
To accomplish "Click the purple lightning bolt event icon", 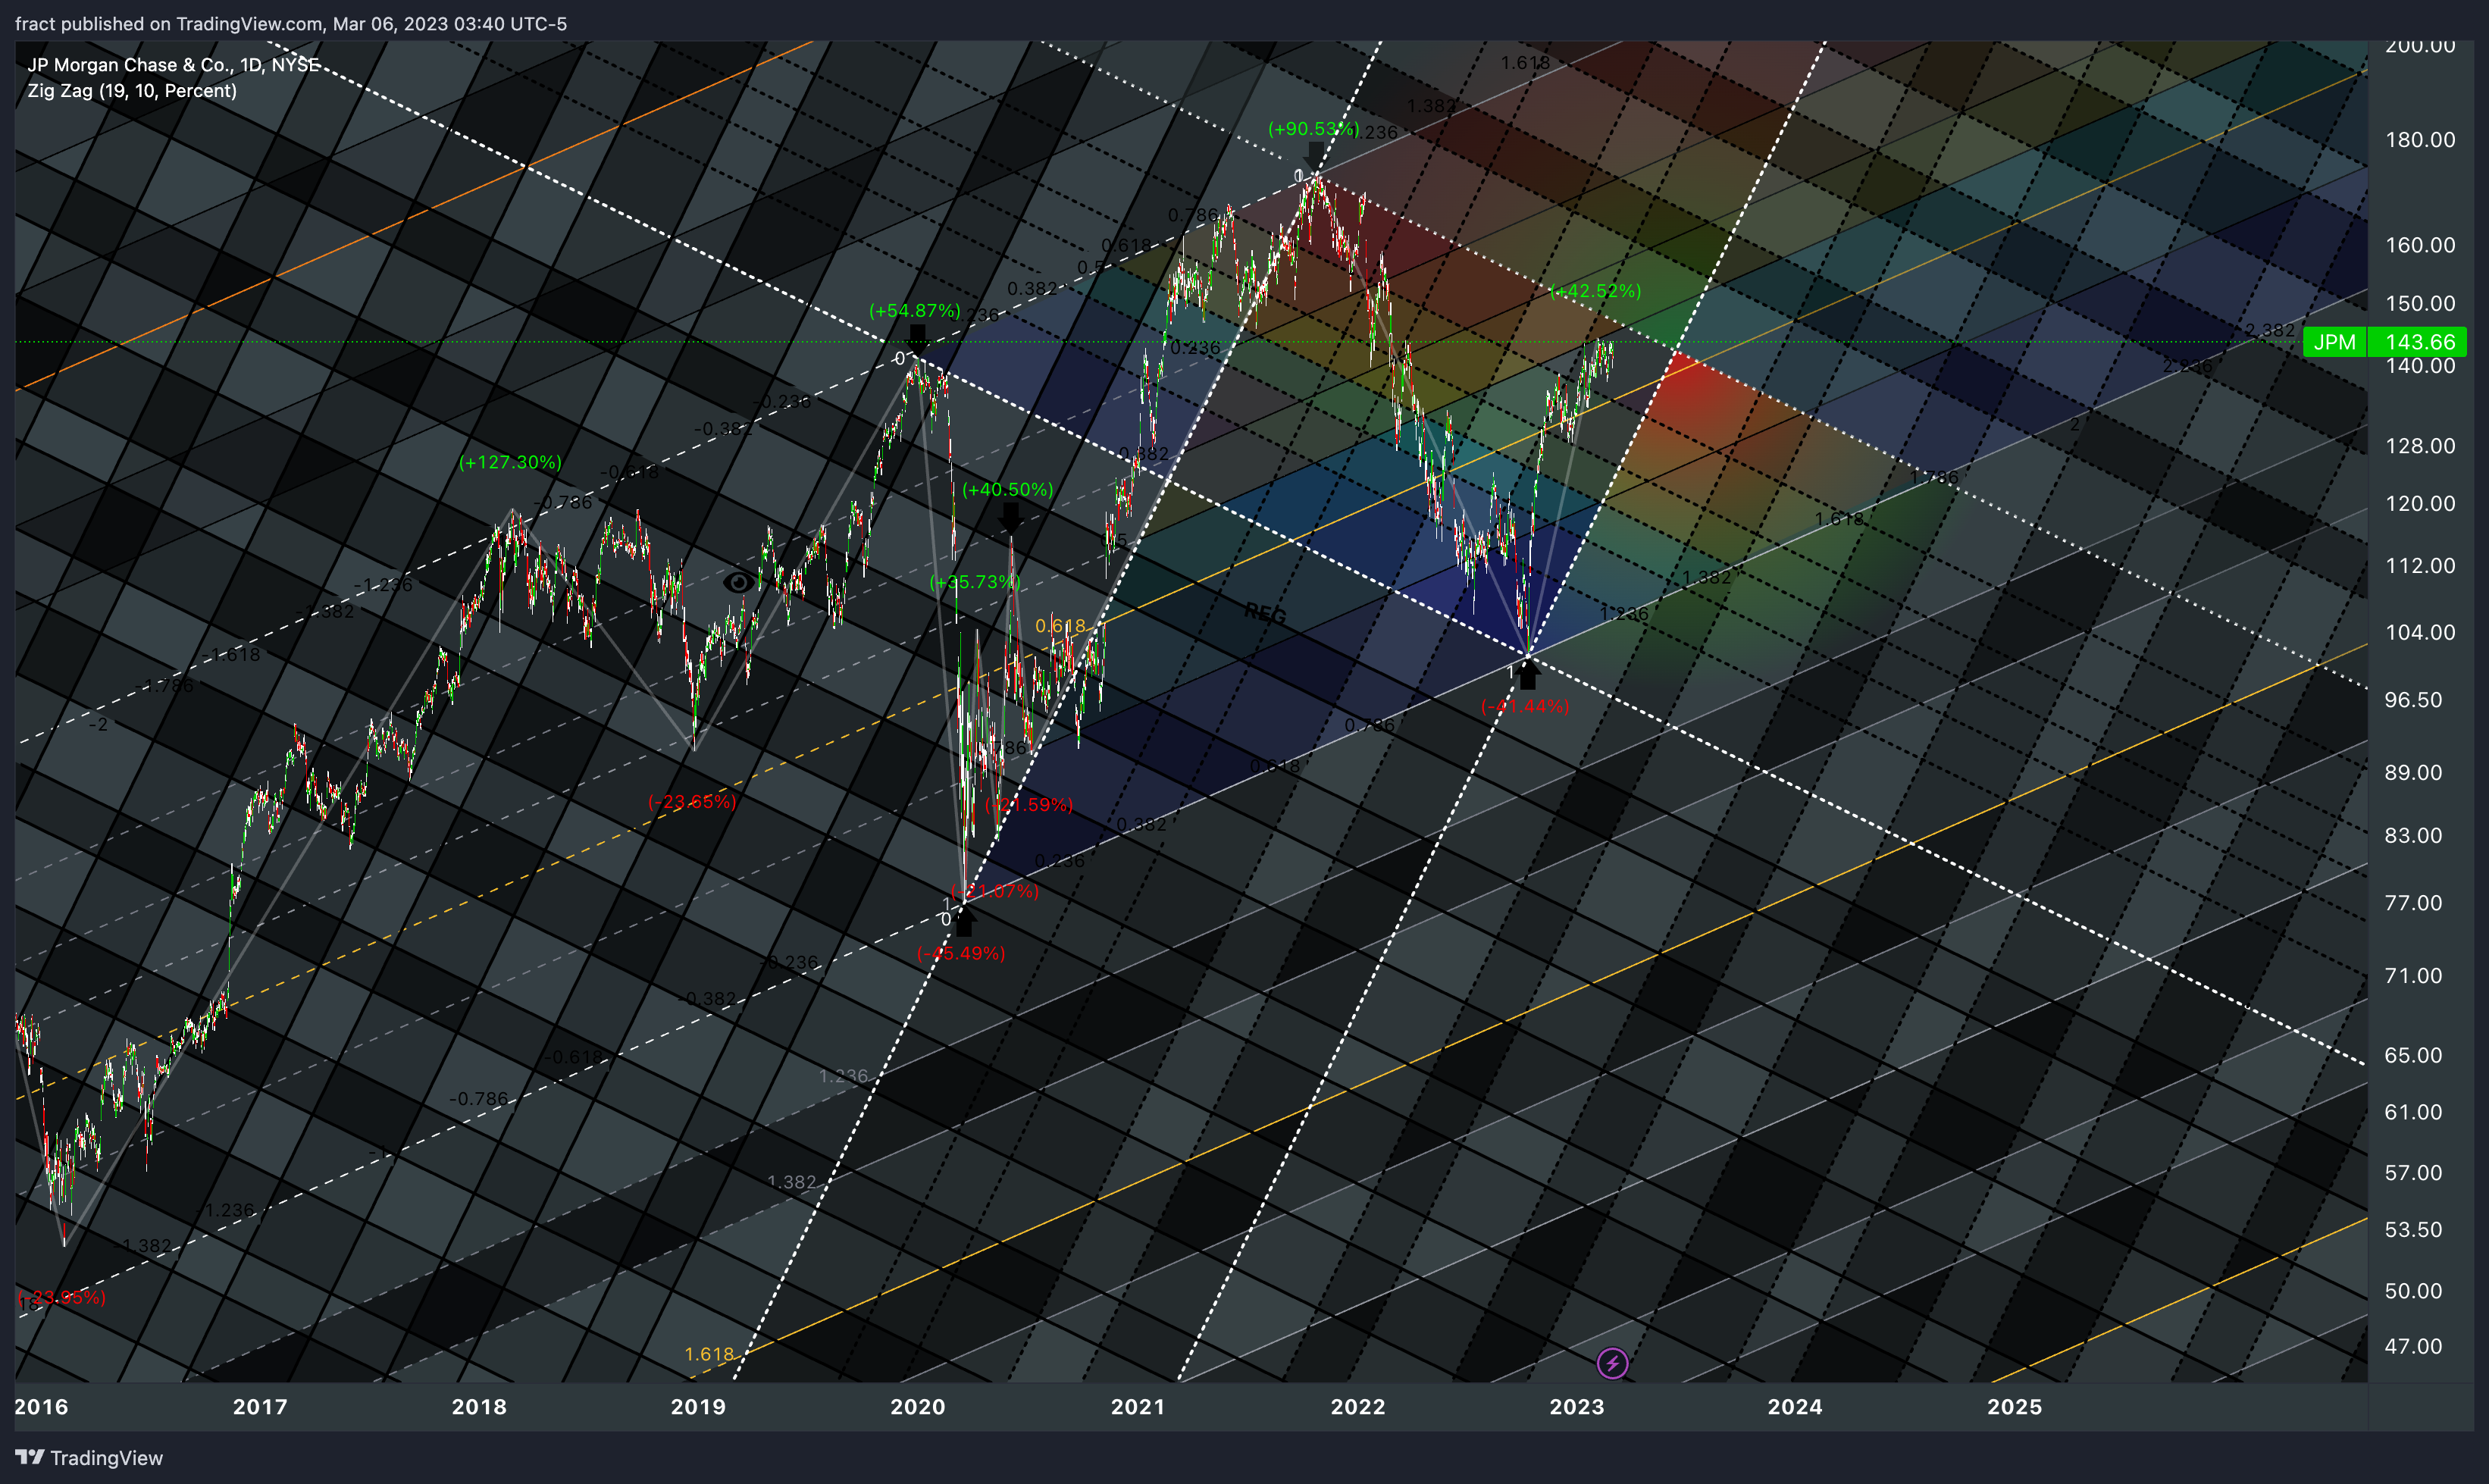I will pos(1612,1363).
